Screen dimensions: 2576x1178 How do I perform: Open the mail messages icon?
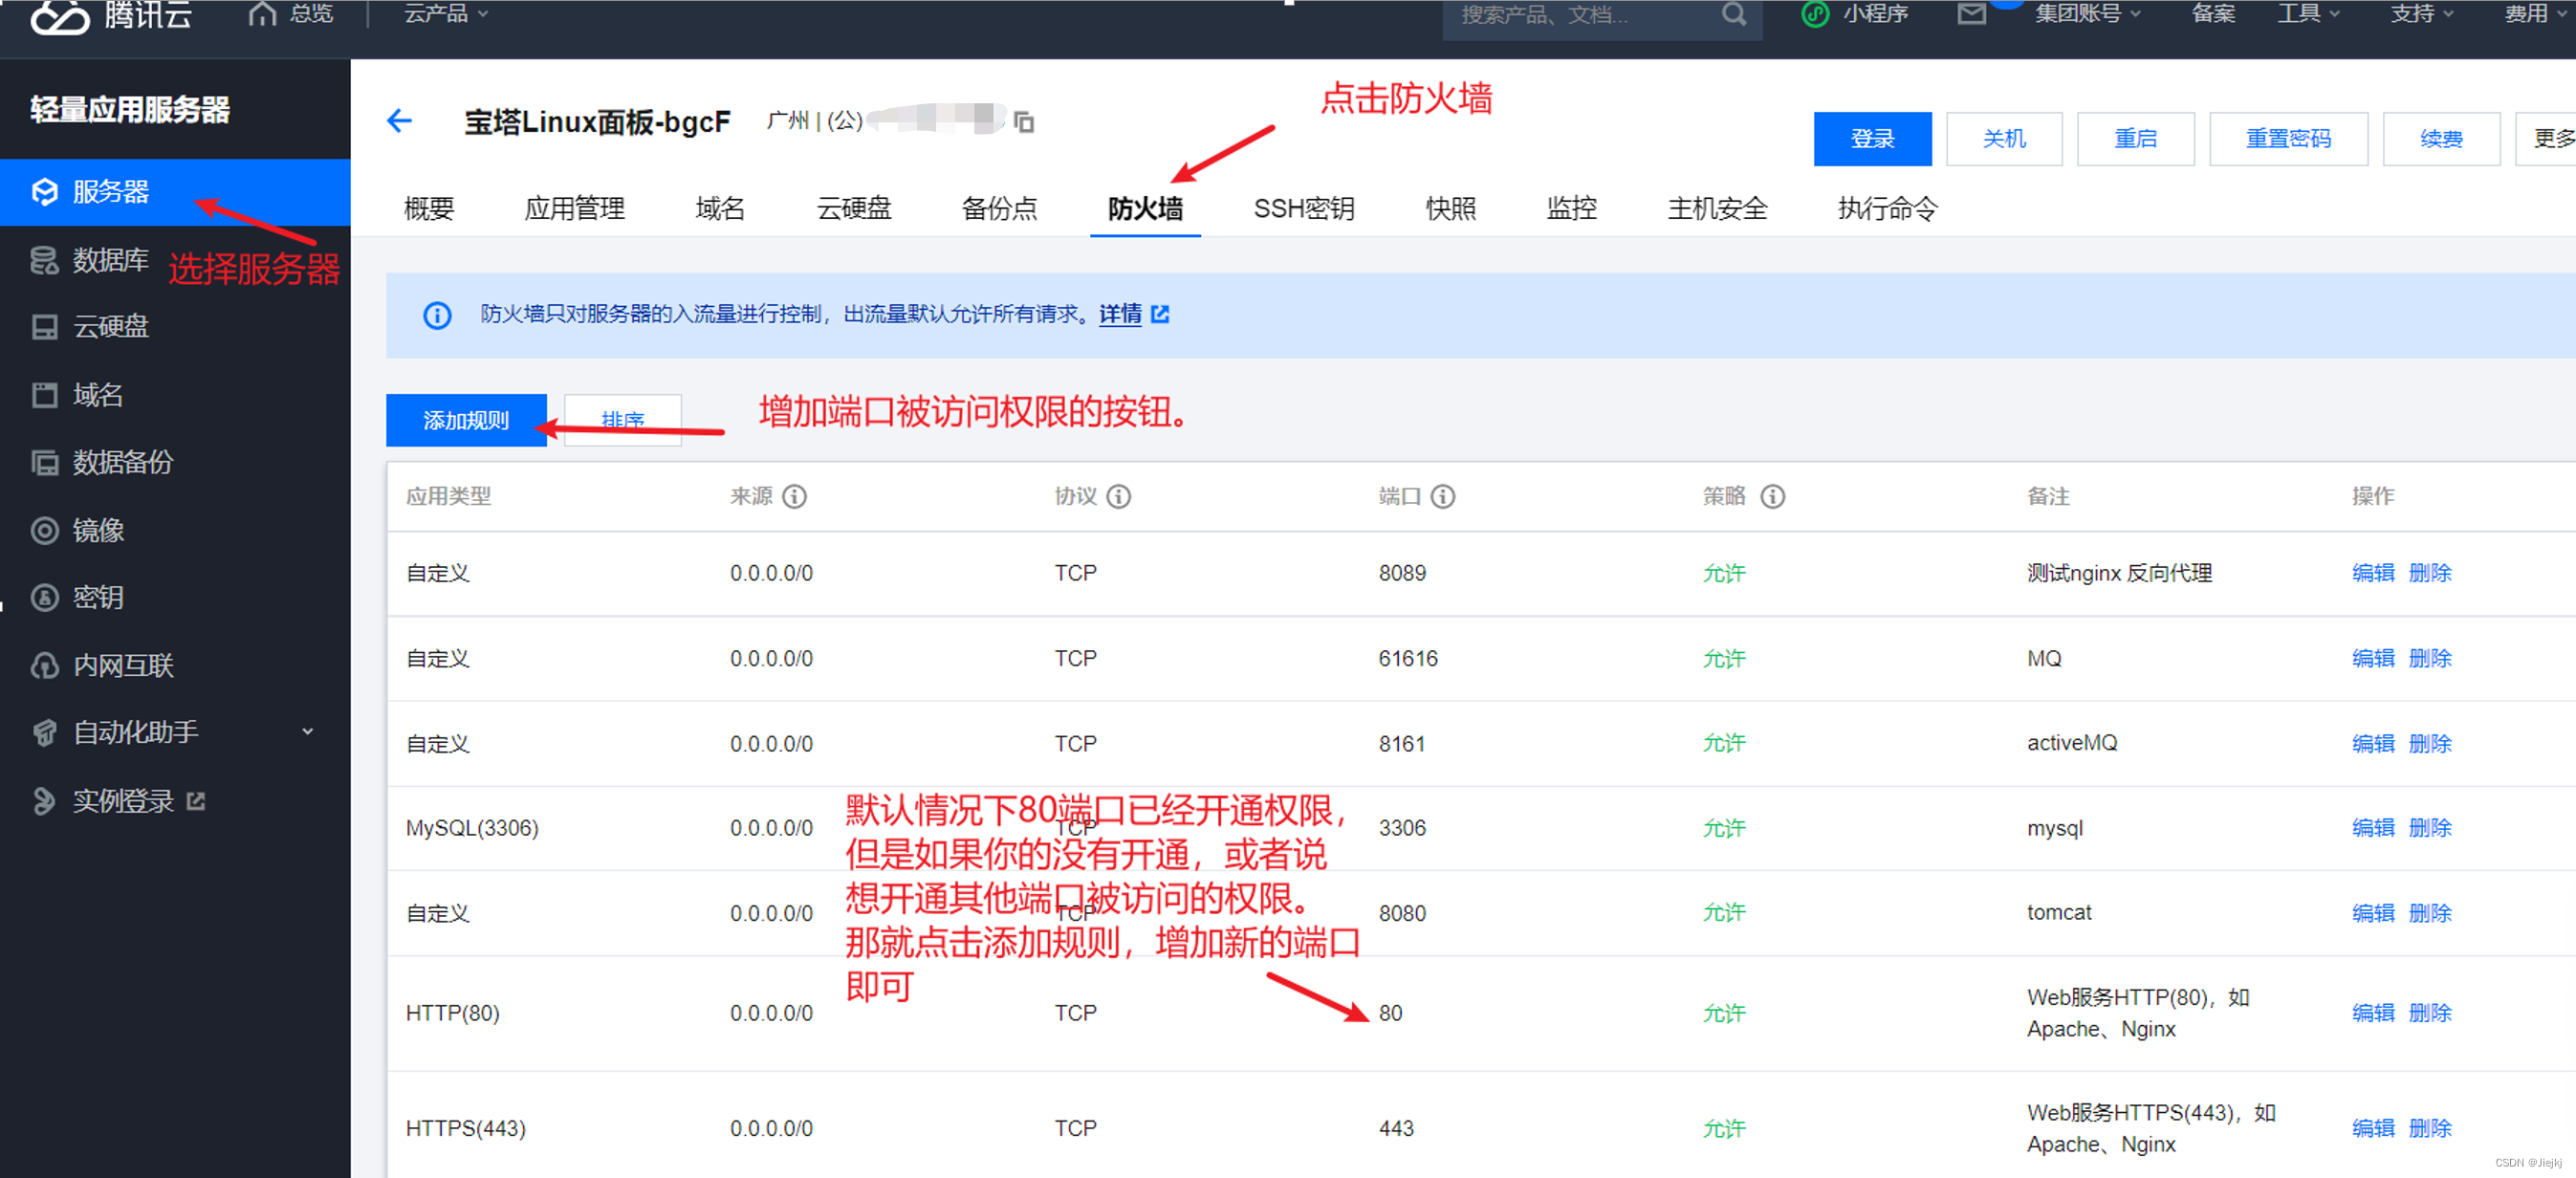(x=1971, y=14)
